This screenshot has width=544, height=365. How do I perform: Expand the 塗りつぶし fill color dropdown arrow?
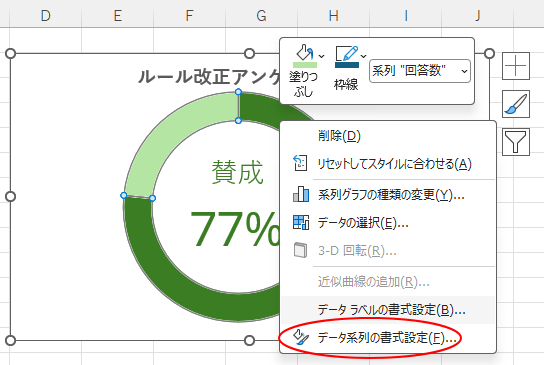(x=322, y=56)
